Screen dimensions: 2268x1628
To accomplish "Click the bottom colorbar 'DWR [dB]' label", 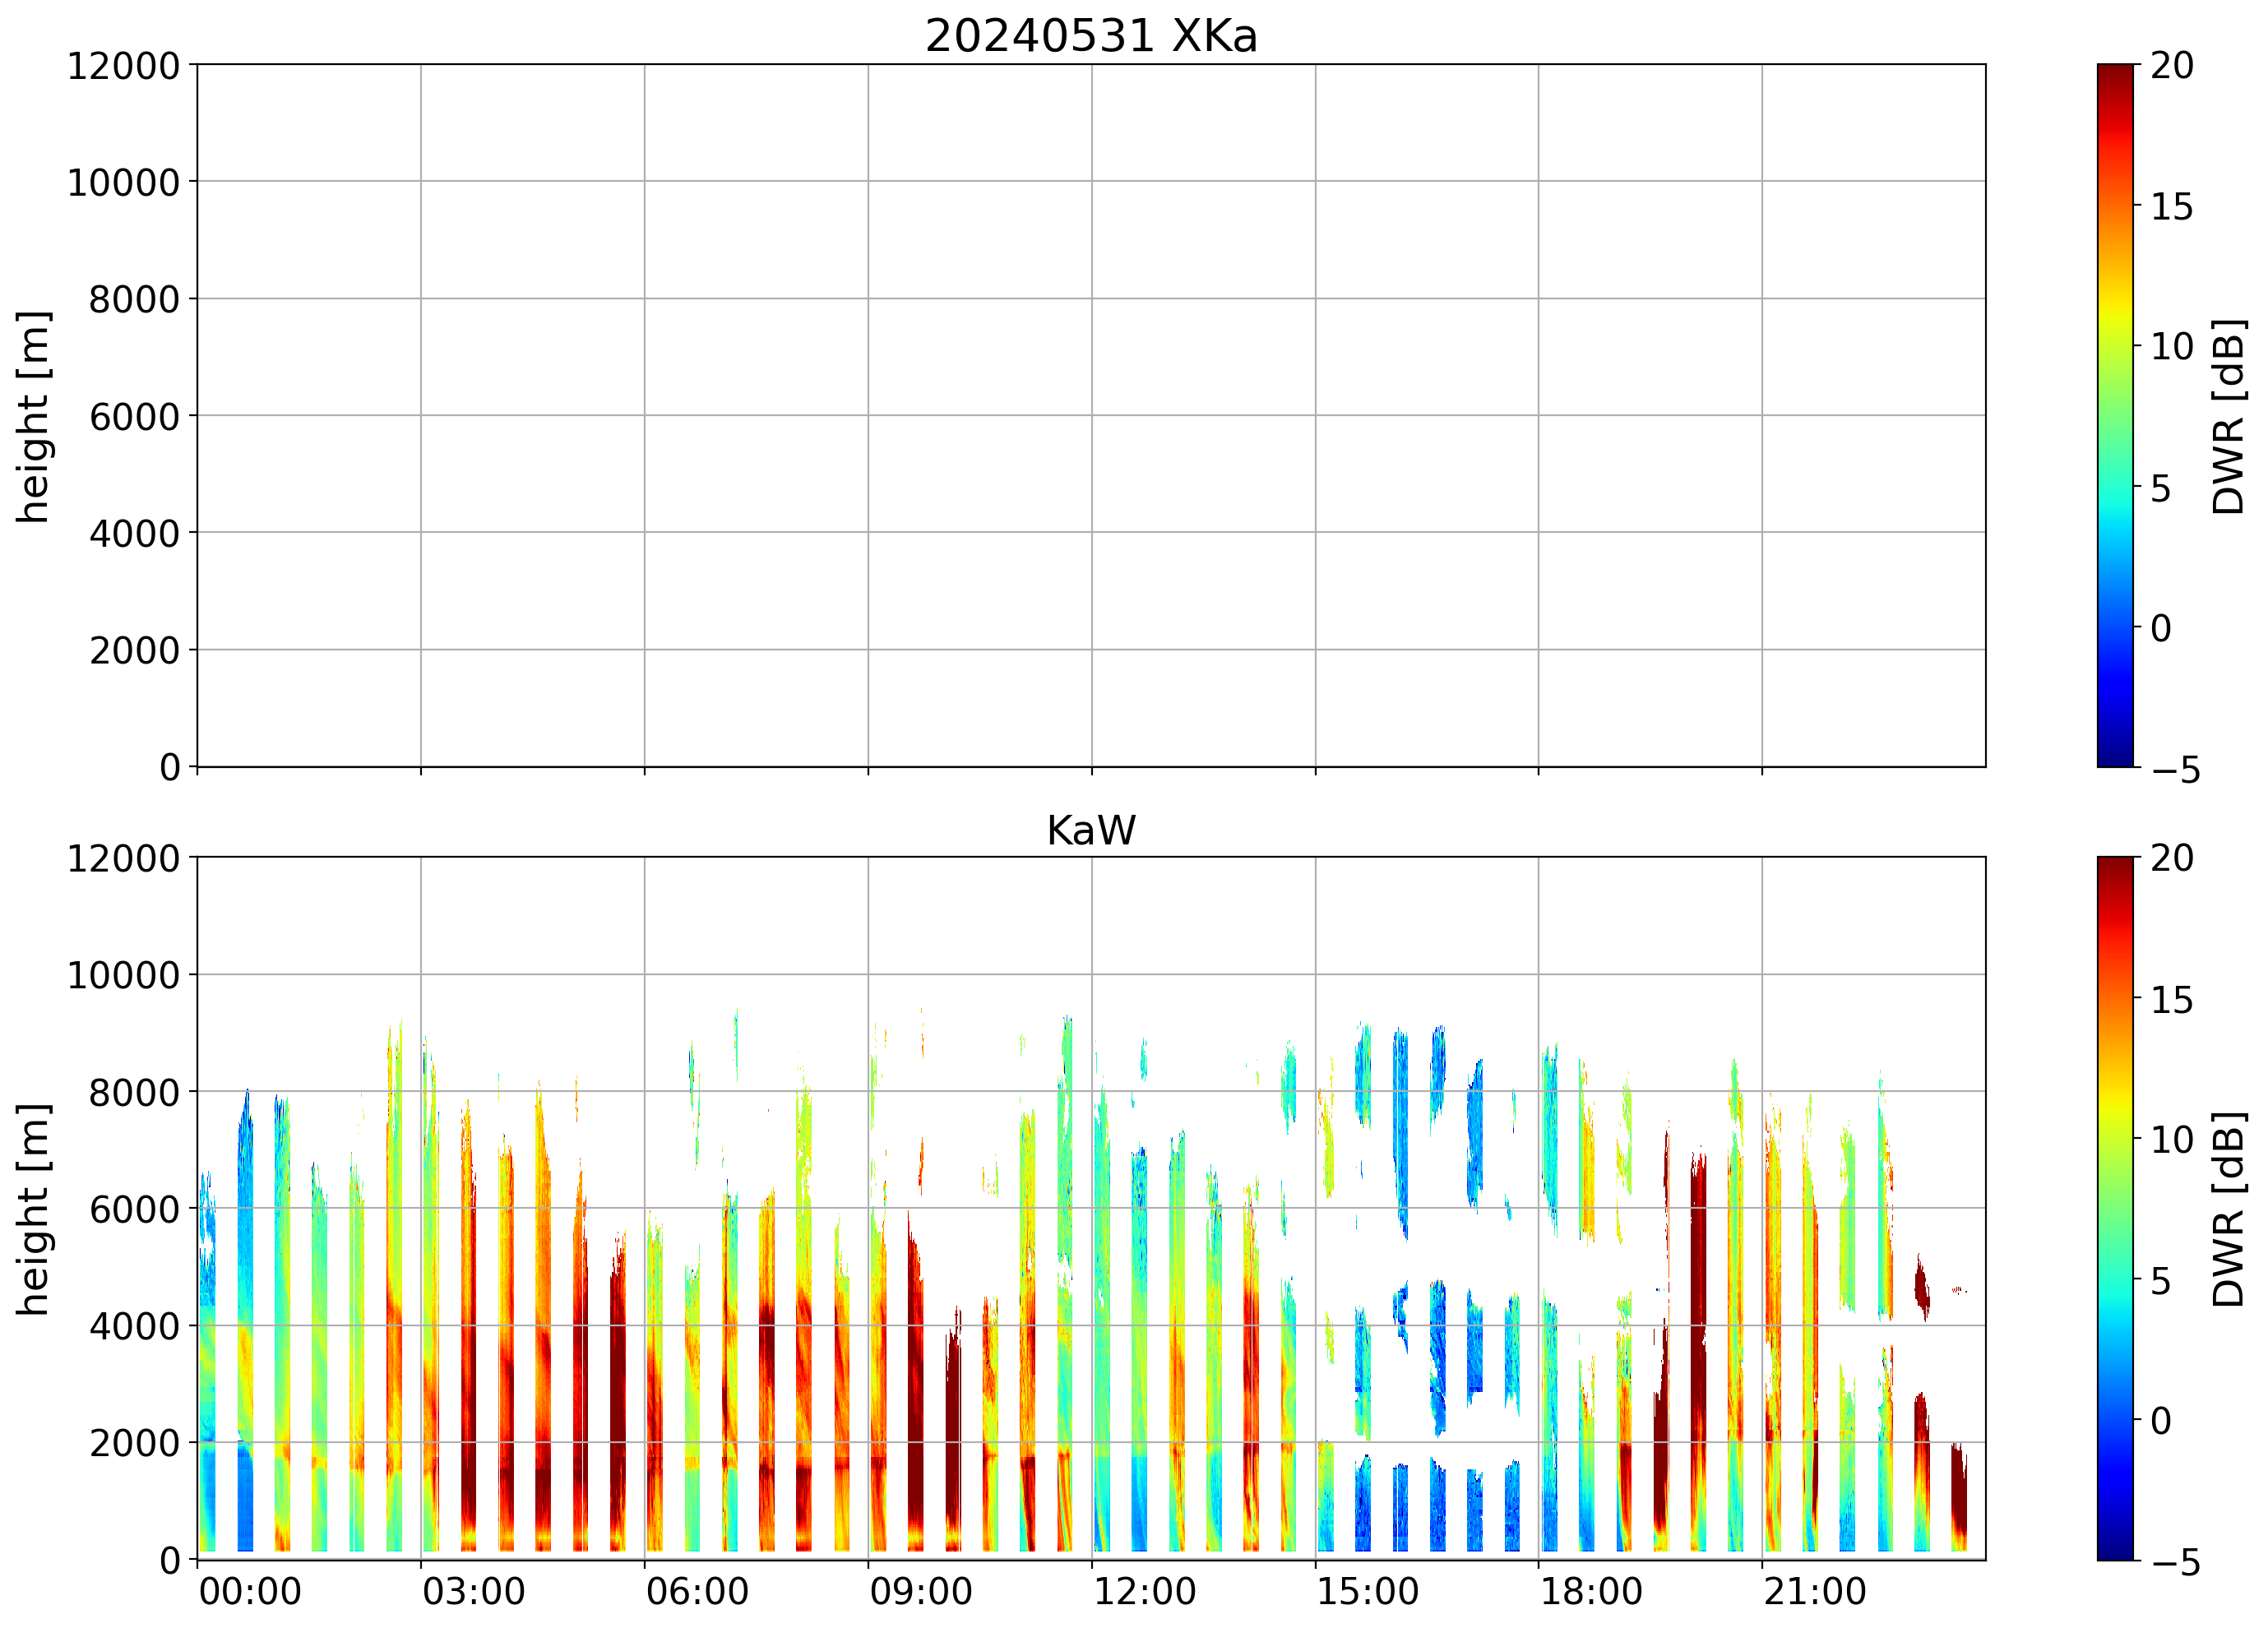I will 2229,1209.
